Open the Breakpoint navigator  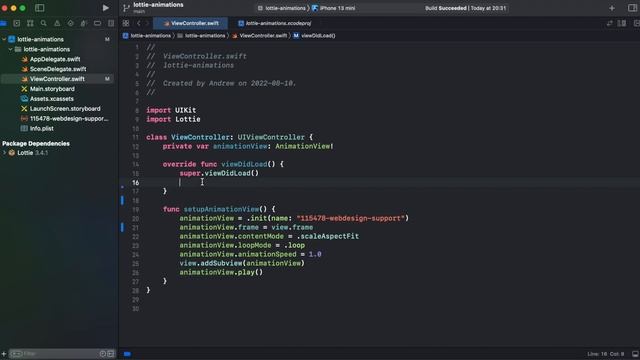coord(98,23)
